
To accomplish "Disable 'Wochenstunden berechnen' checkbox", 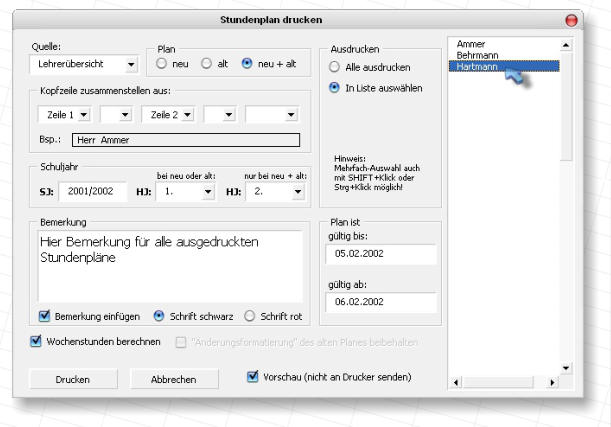I will pos(36,342).
